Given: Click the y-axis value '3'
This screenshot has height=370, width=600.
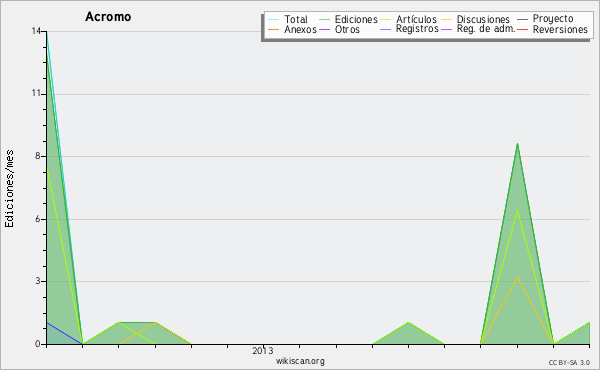Looking at the screenshot, I should tap(38, 281).
